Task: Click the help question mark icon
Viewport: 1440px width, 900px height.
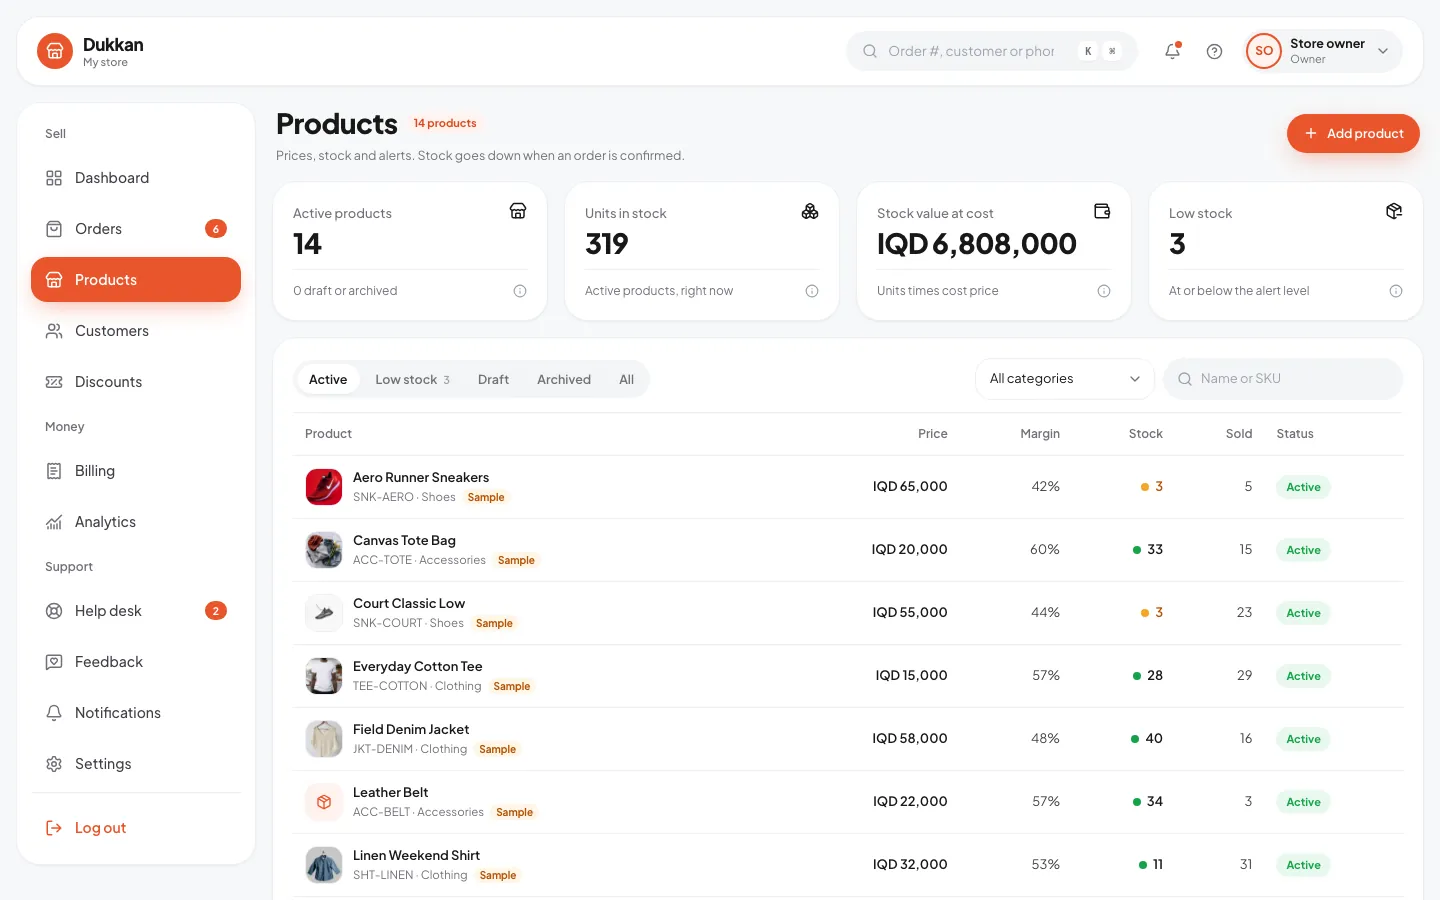Action: 1214,51
